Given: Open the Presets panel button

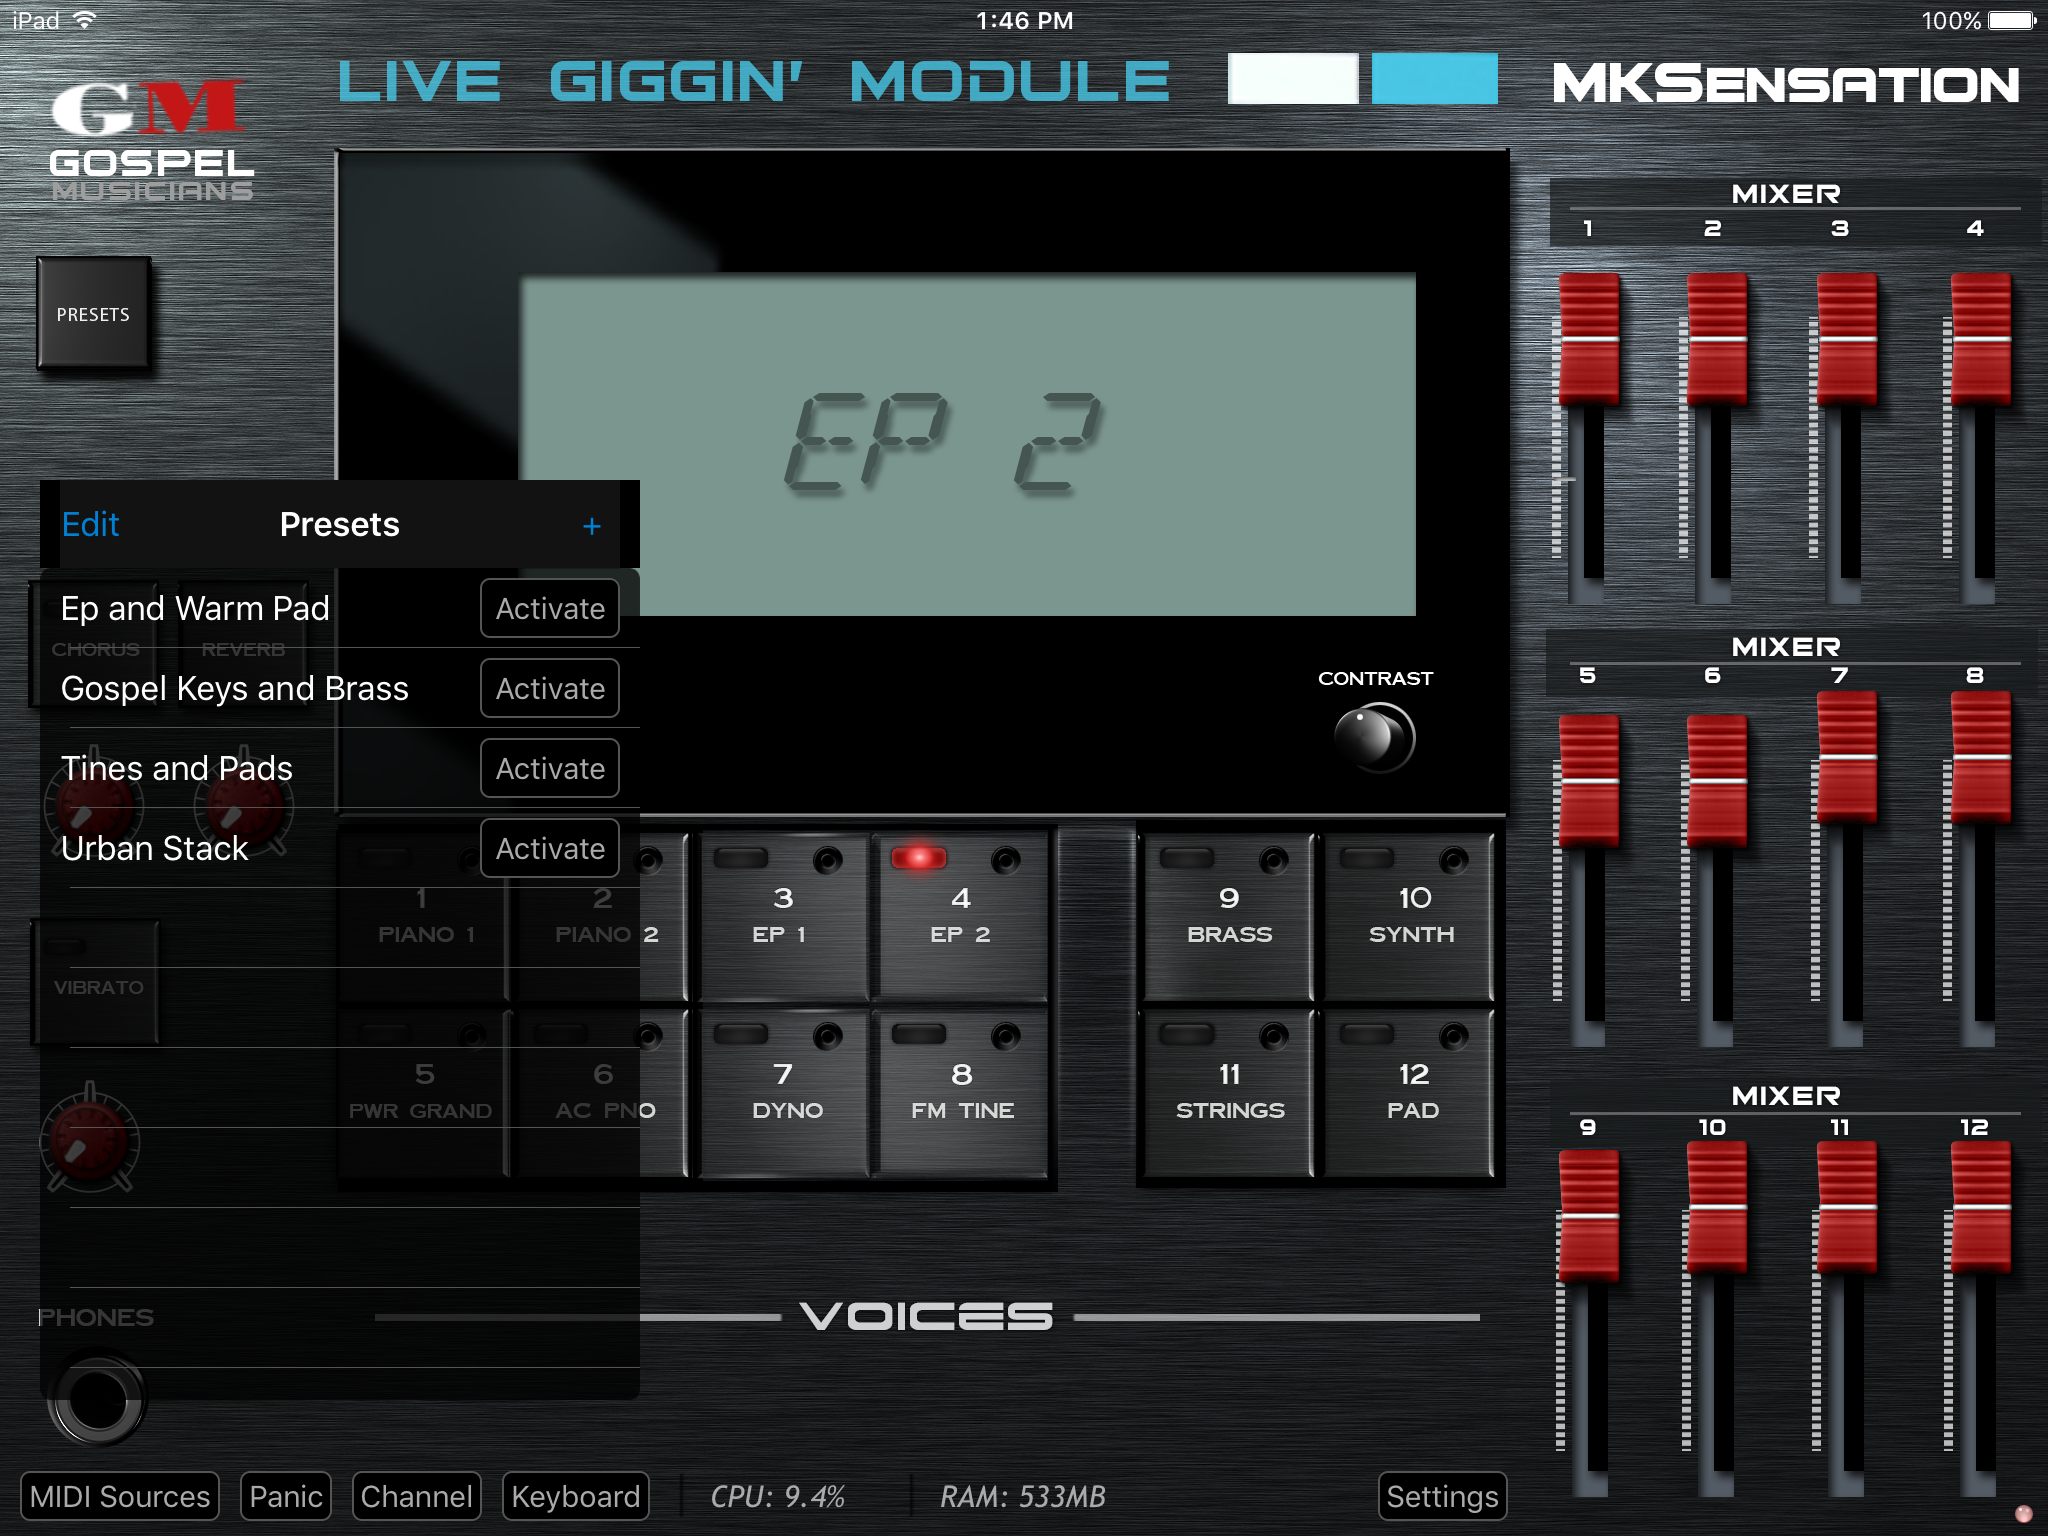Looking at the screenshot, I should [93, 314].
